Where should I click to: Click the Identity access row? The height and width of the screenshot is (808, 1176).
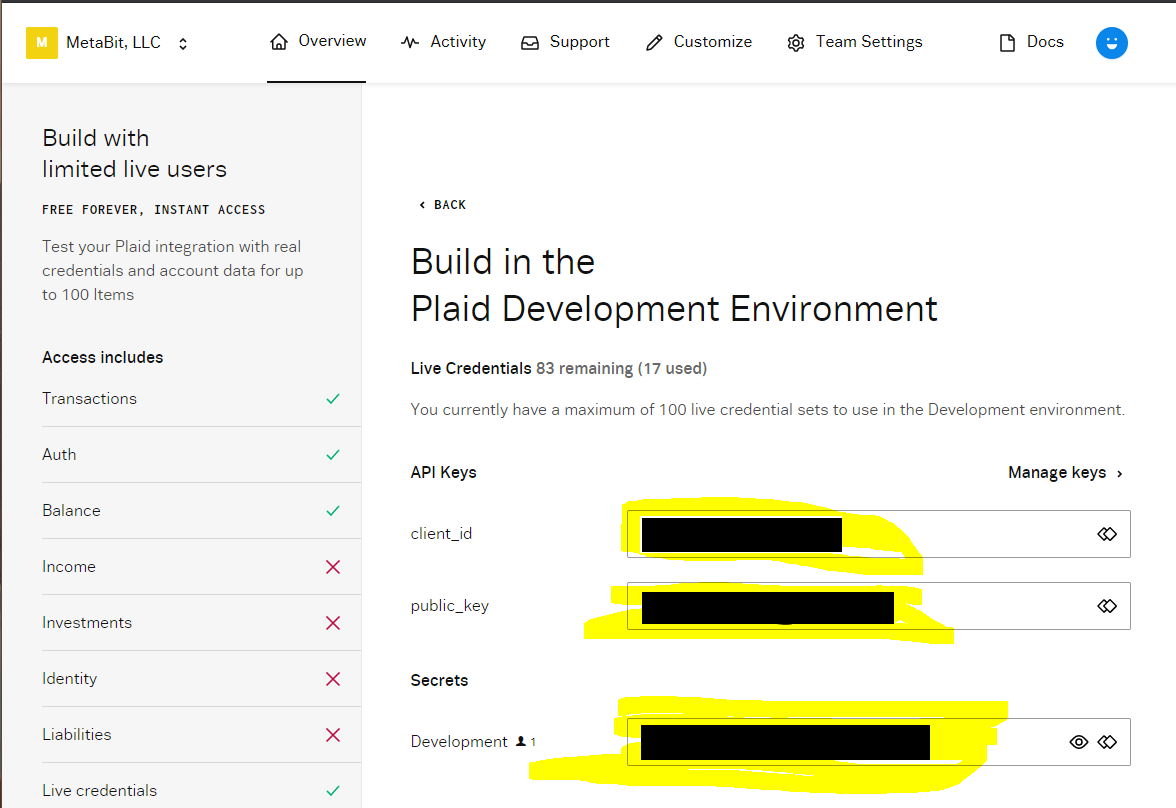[201, 679]
